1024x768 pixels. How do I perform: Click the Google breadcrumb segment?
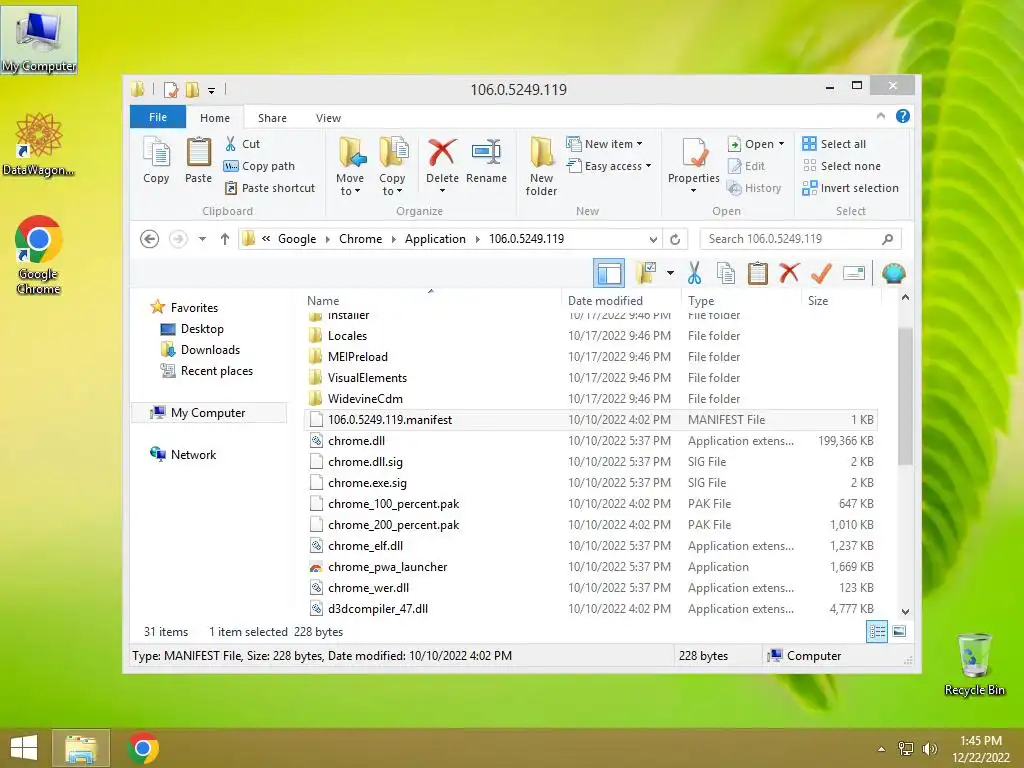click(x=297, y=239)
